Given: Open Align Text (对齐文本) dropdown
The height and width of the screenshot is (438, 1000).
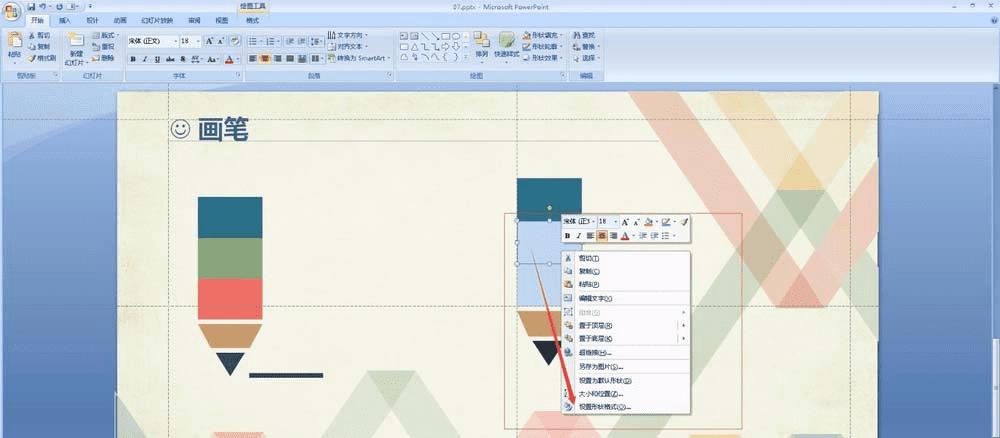Looking at the screenshot, I should pos(348,47).
